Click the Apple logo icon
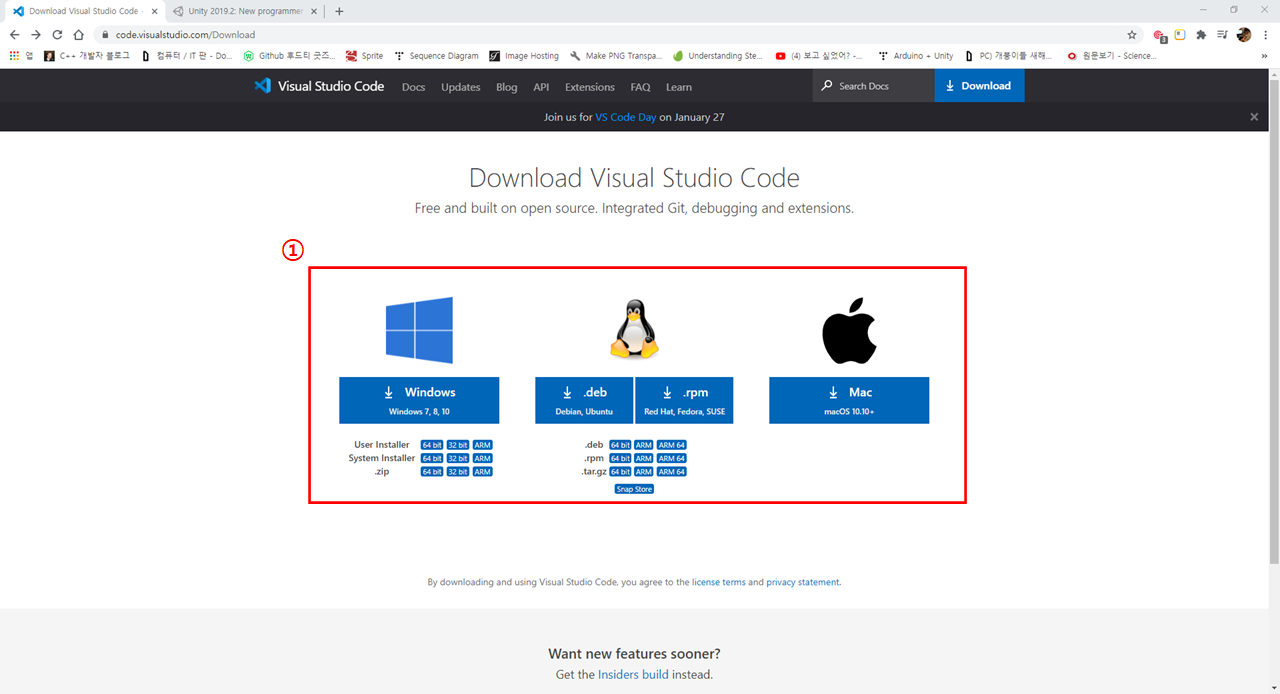Screen dimensions: 1280x694 [849, 330]
